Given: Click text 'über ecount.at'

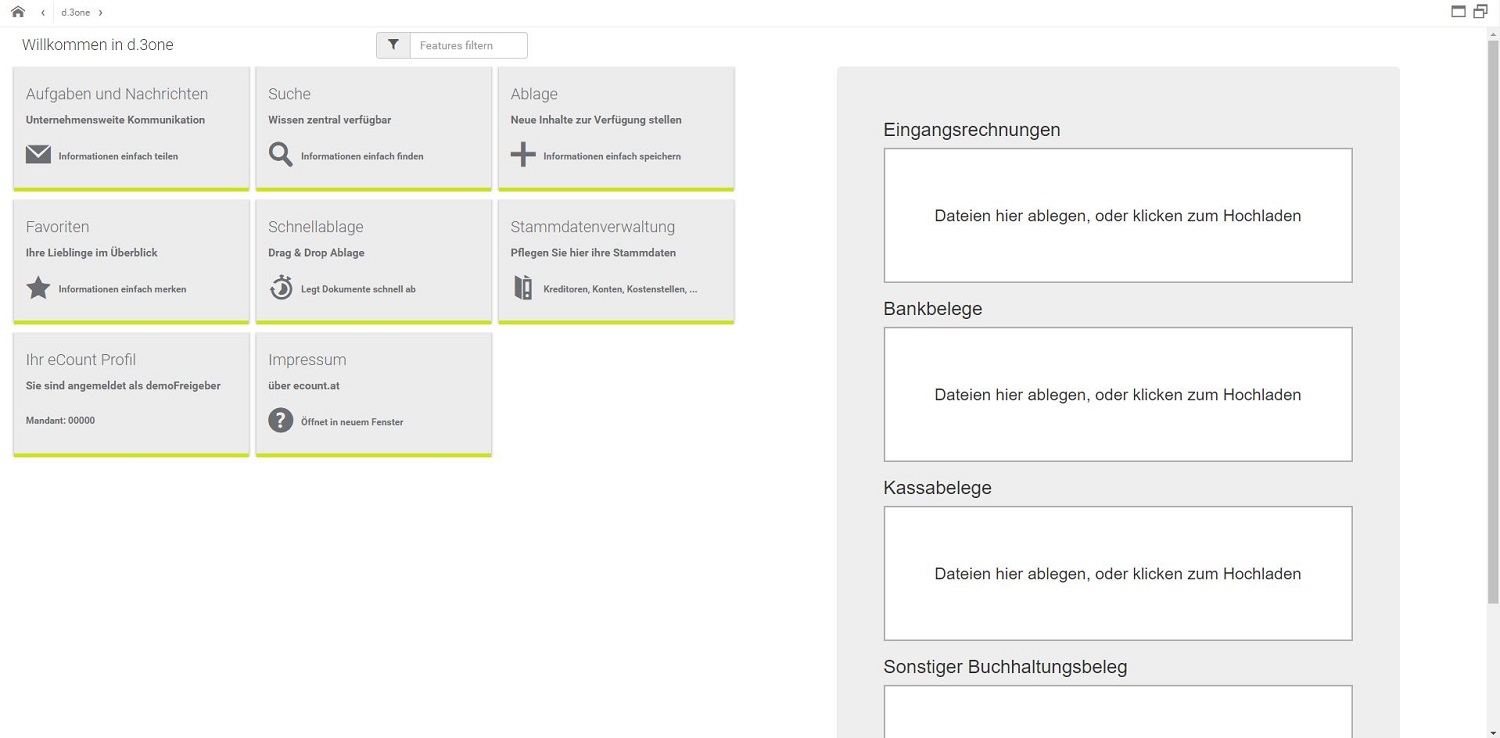Looking at the screenshot, I should tap(304, 386).
